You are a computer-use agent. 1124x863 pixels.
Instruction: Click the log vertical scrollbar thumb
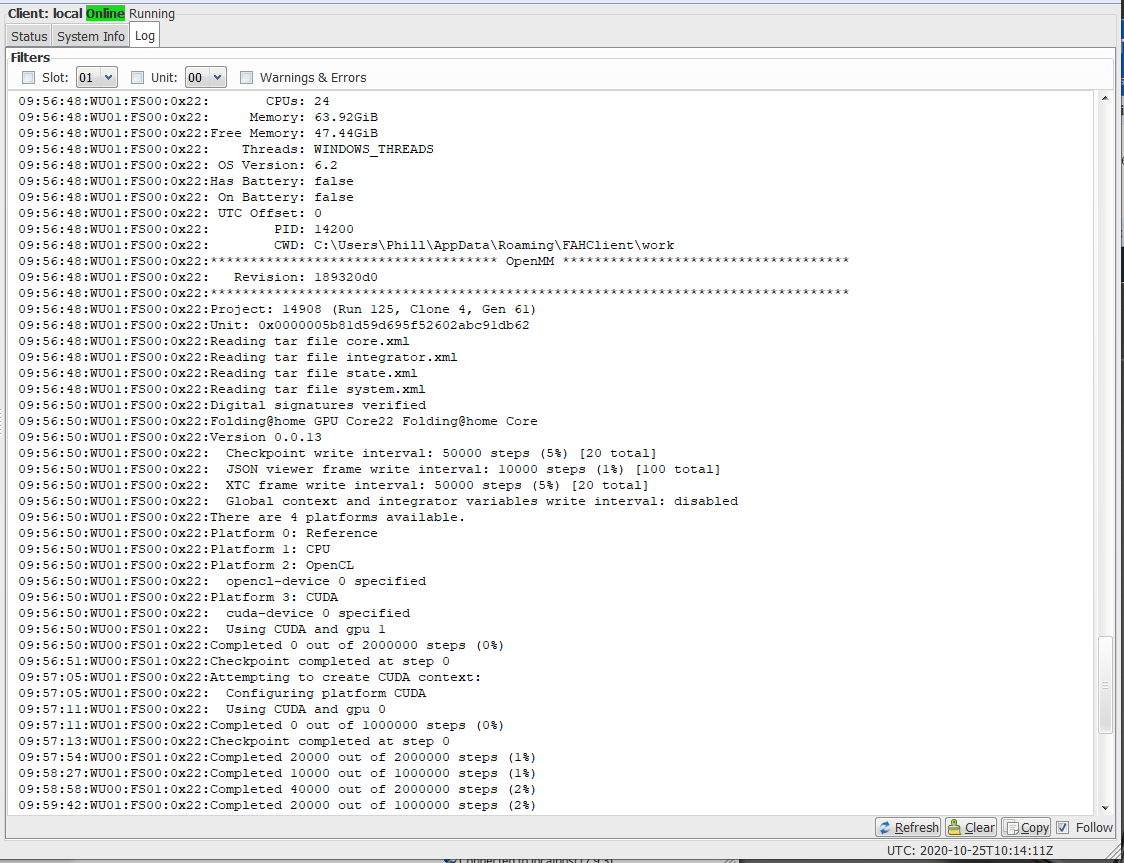coord(1105,685)
